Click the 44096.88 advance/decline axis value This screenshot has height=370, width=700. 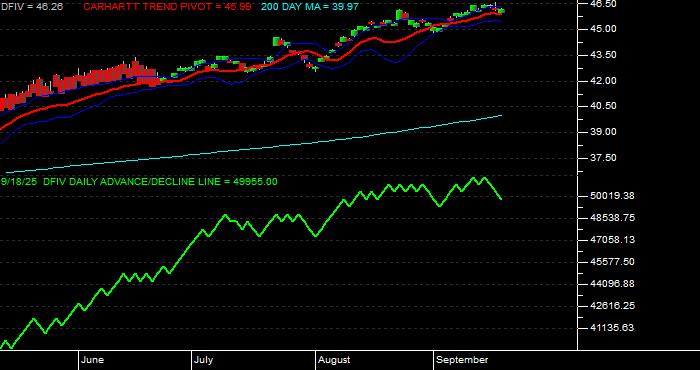(612, 284)
